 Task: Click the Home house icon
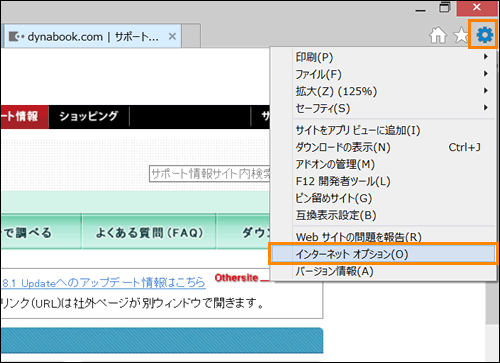pyautogui.click(x=438, y=35)
